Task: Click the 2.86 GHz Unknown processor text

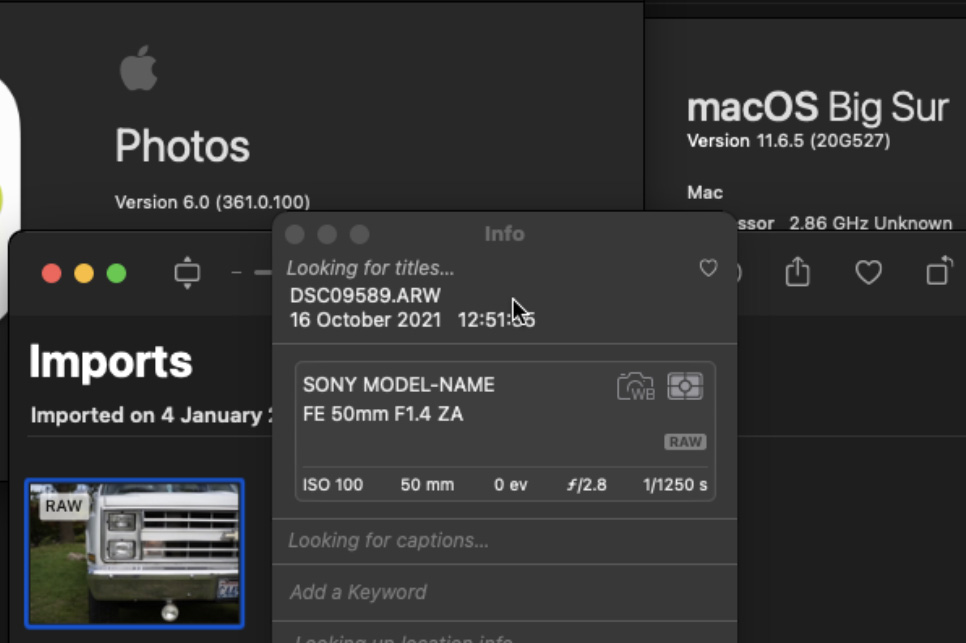Action: (x=871, y=223)
